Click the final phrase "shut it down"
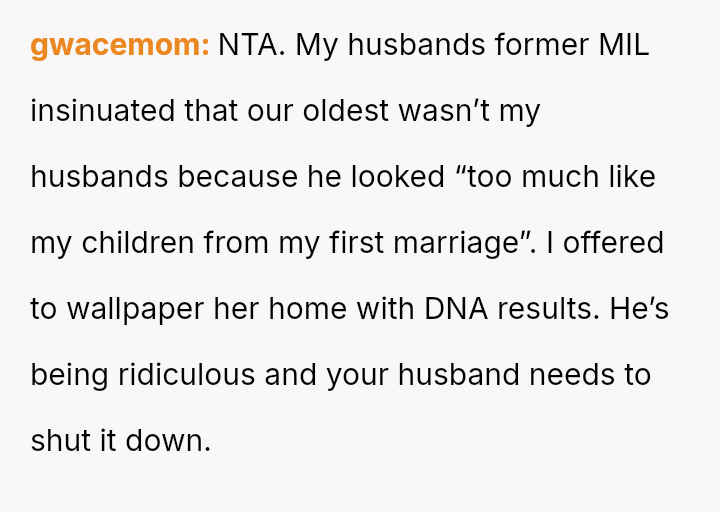This screenshot has width=720, height=512. pyautogui.click(x=120, y=441)
